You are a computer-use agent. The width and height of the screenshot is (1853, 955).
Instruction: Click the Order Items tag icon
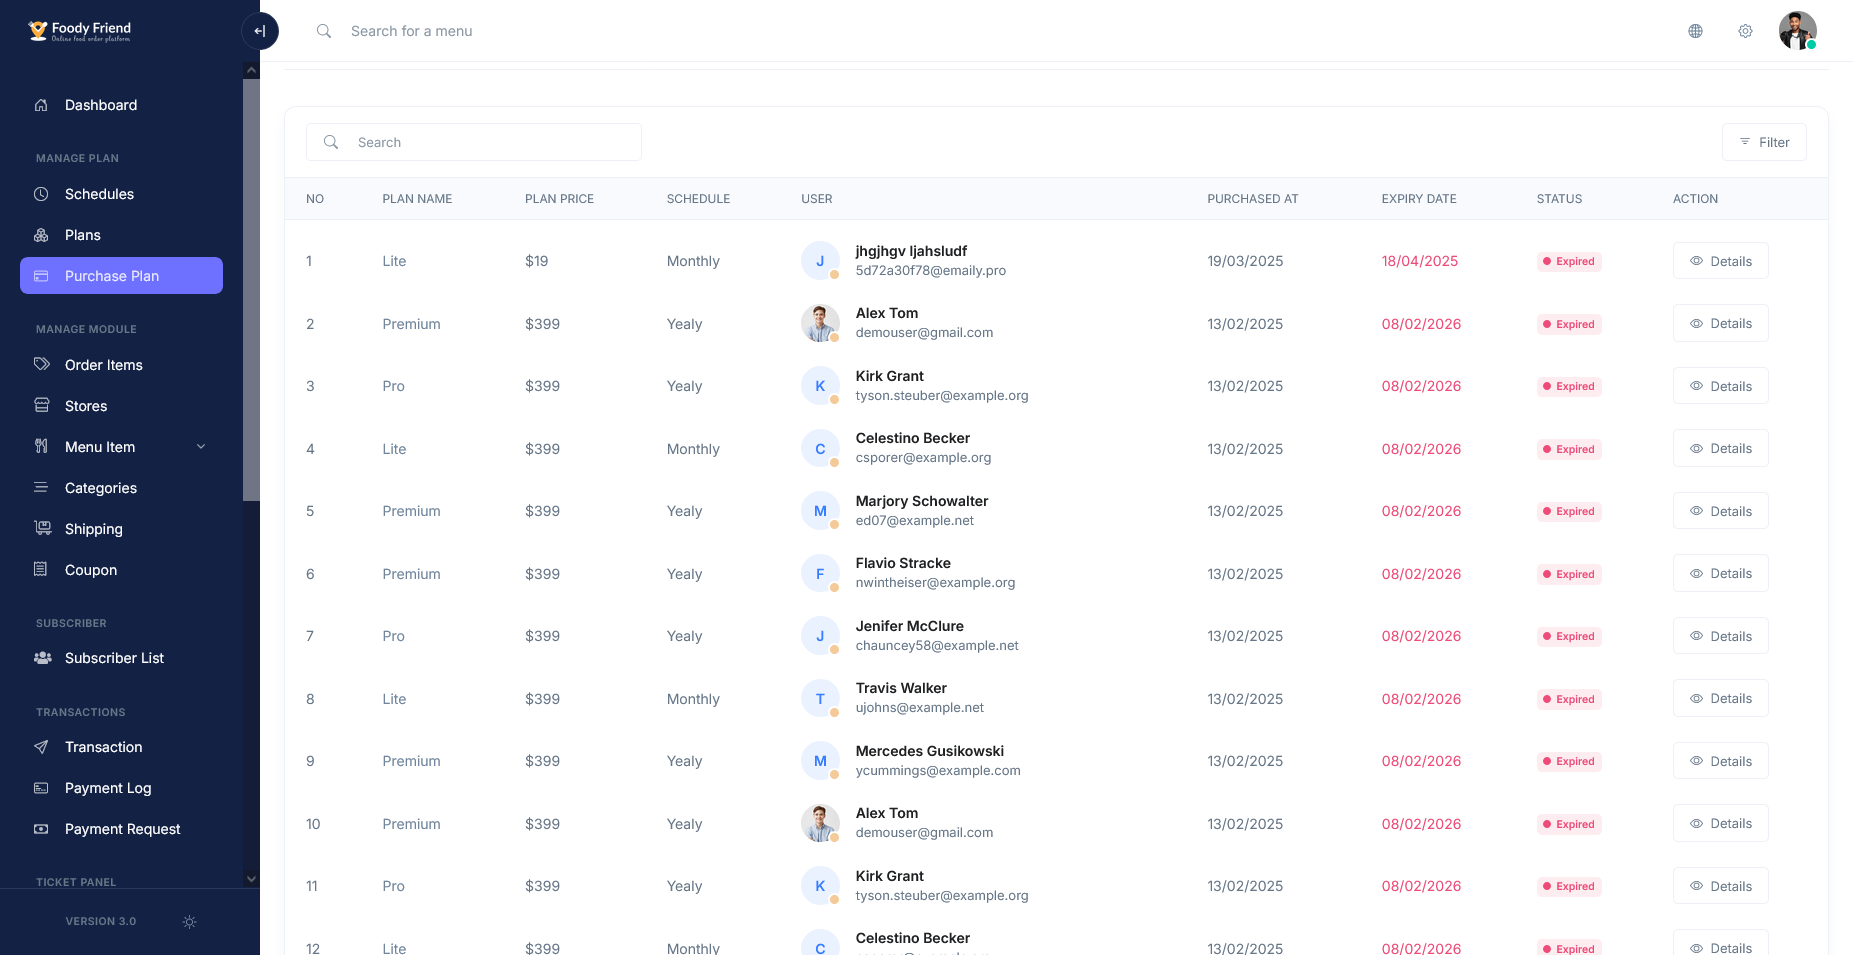click(41, 364)
